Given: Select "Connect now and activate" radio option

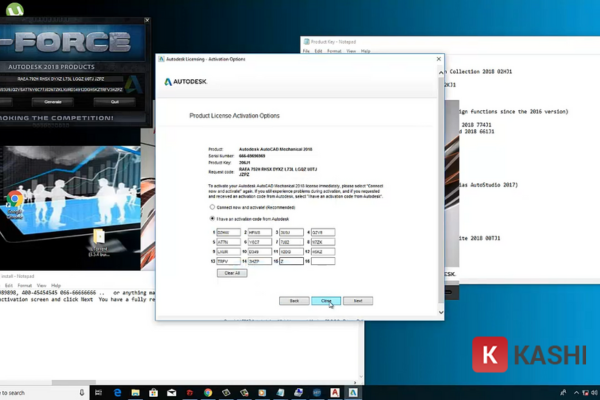Looking at the screenshot, I should (x=211, y=207).
